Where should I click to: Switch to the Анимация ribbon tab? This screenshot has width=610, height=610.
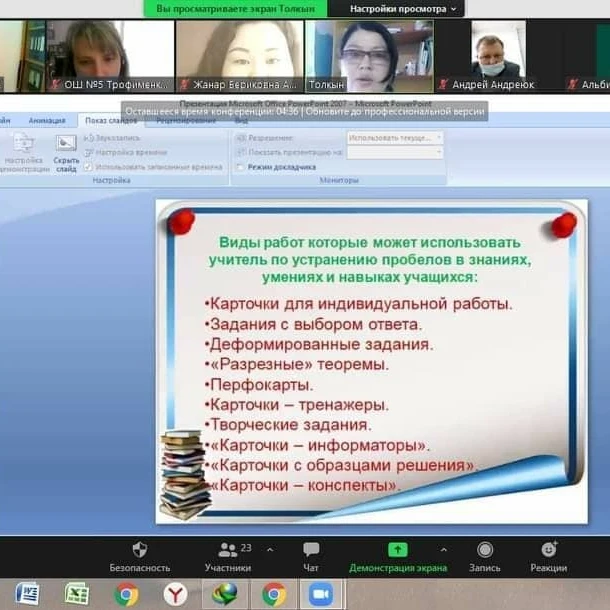[47, 121]
